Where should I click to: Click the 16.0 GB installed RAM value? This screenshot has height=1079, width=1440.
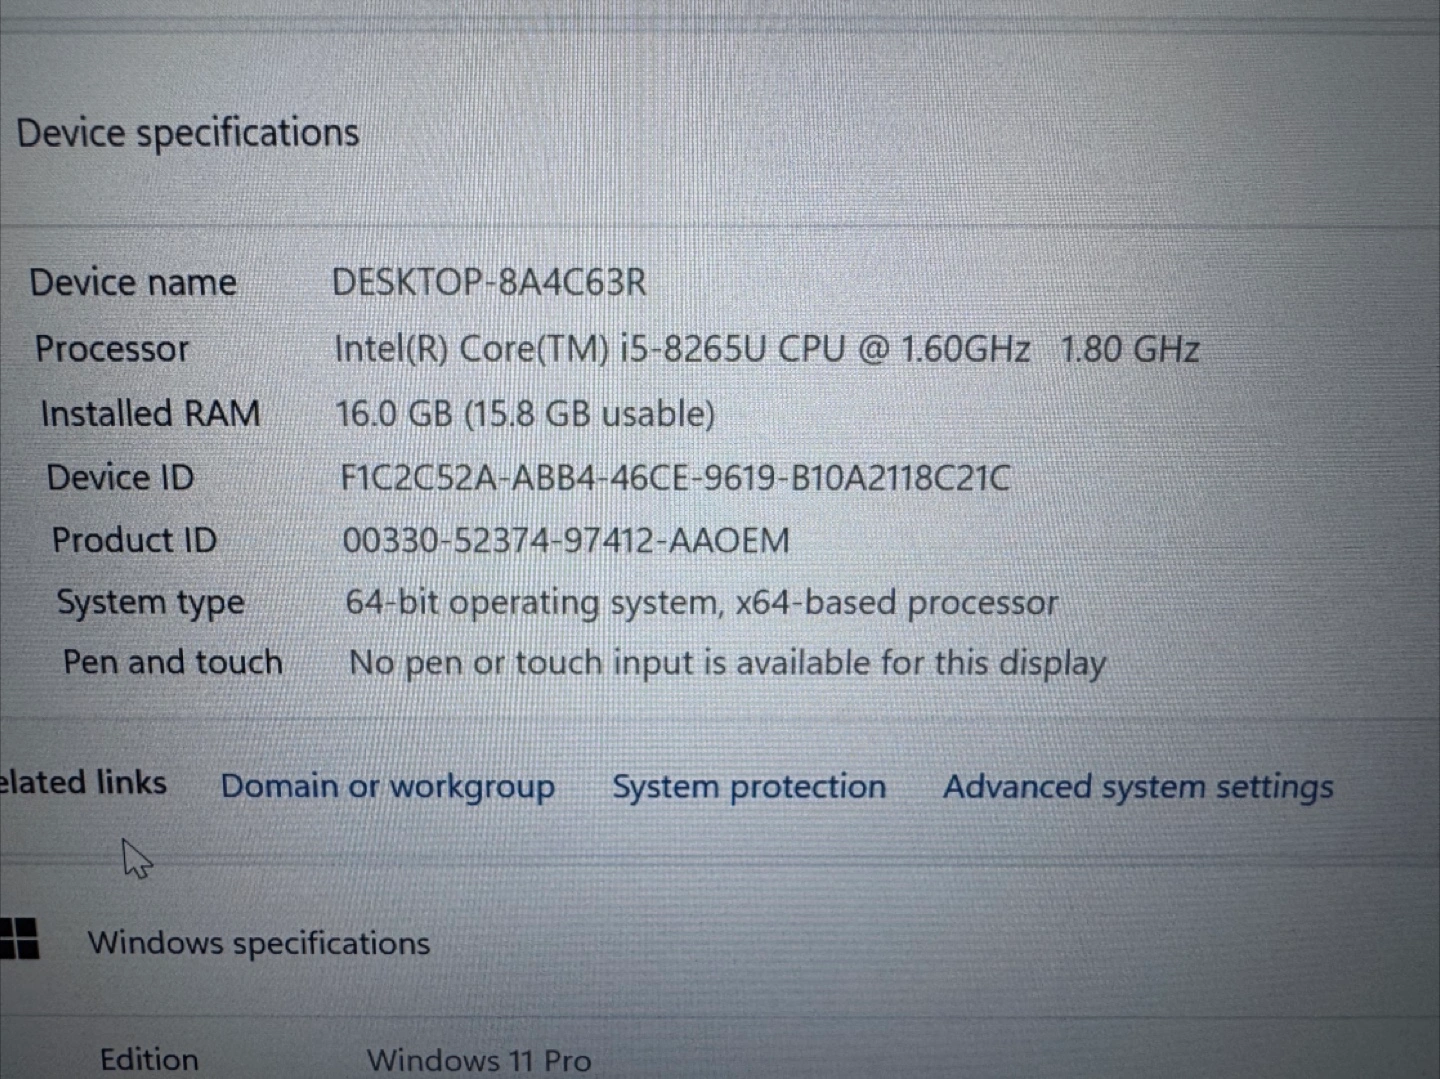(525, 413)
